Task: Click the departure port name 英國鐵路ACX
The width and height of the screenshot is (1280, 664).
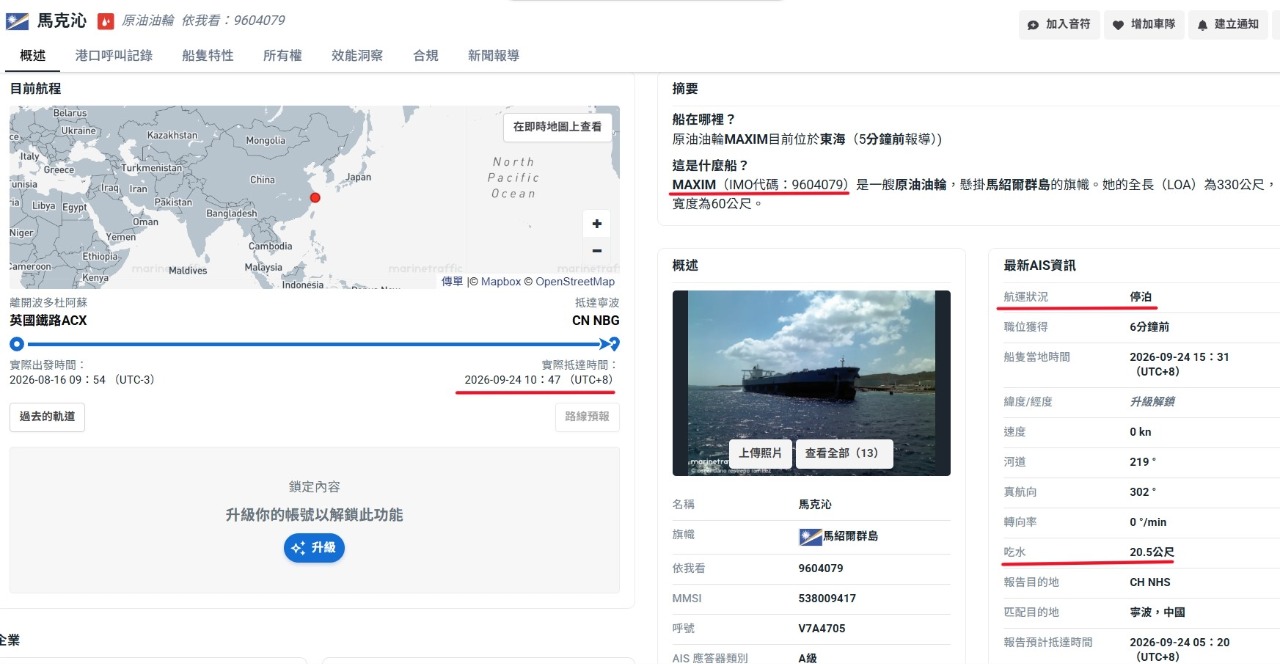Action: (48, 321)
